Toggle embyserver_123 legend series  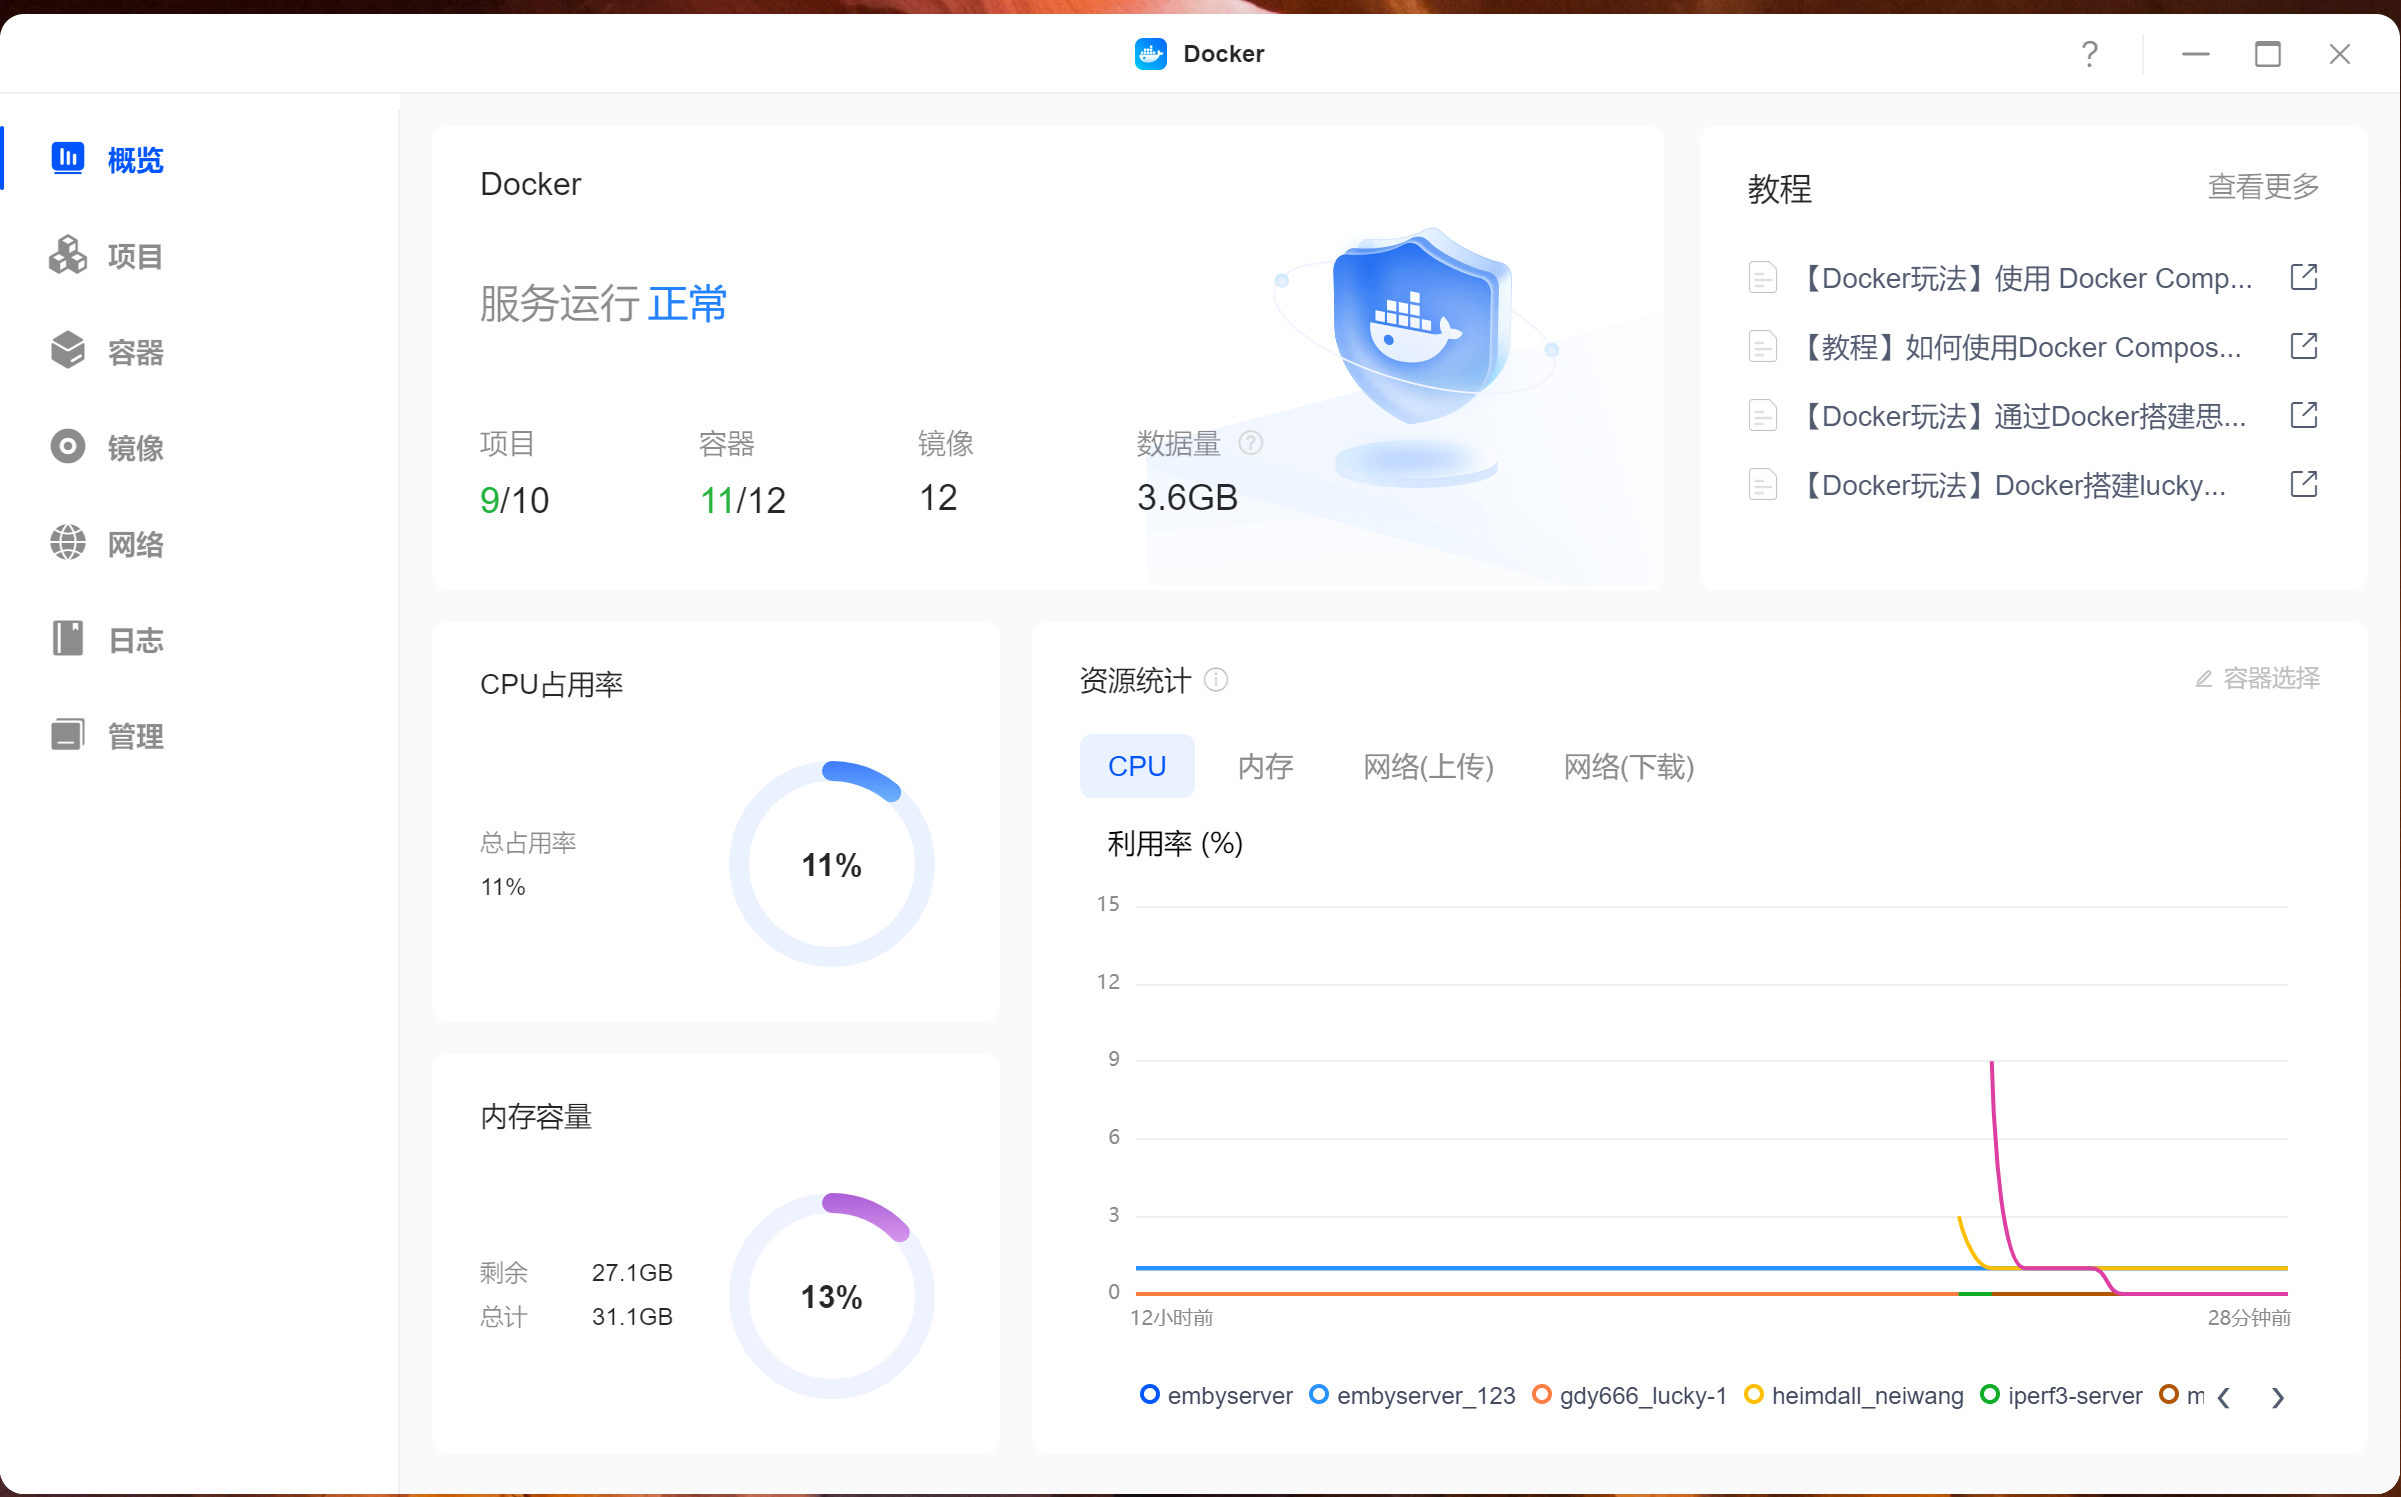coord(1411,1395)
